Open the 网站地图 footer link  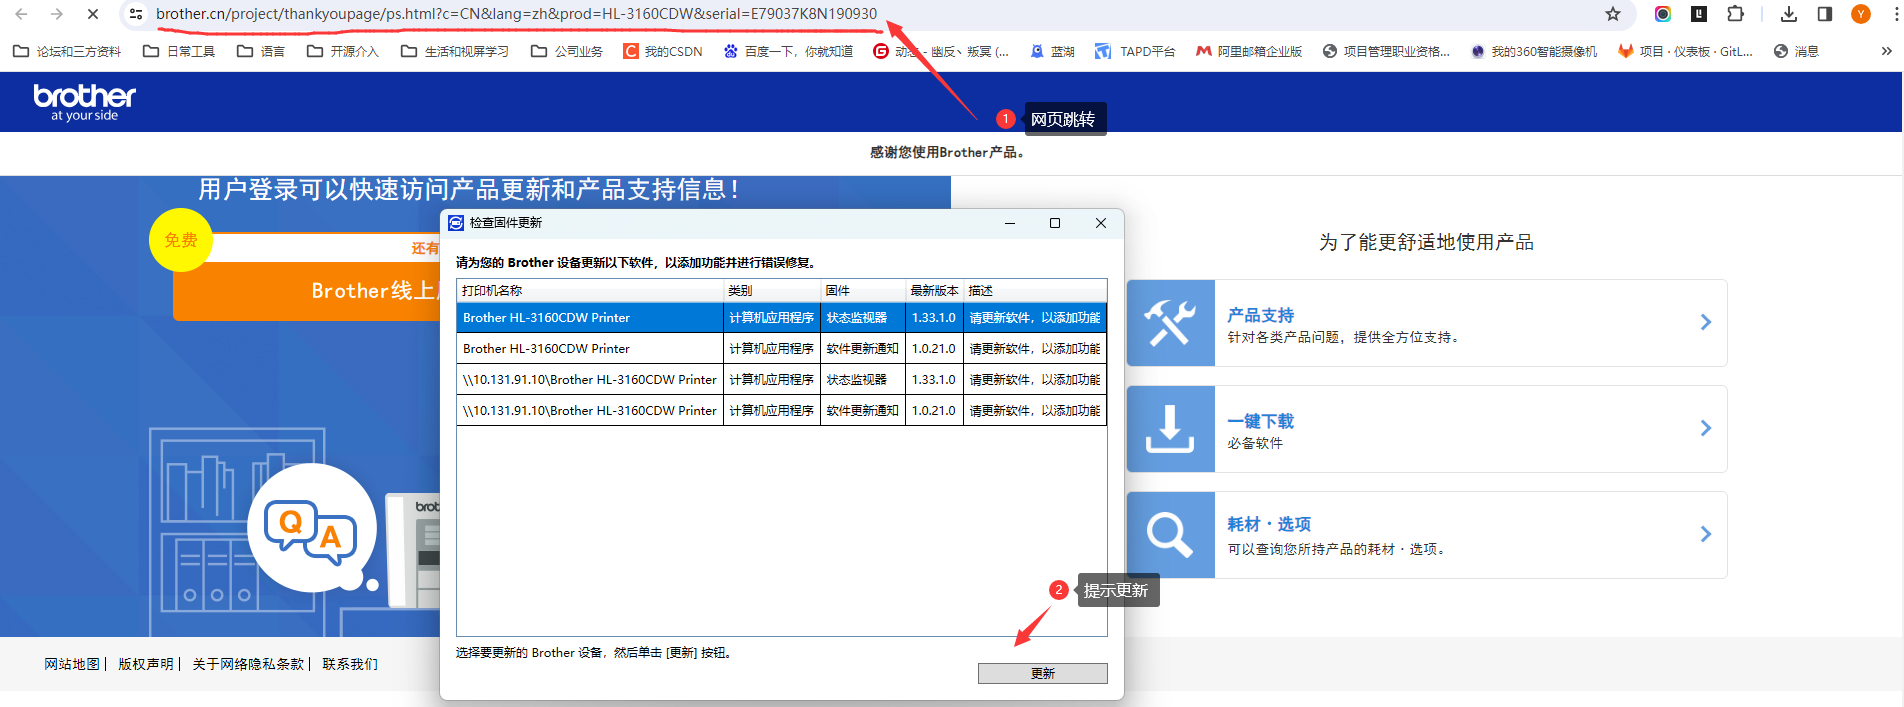coord(72,664)
